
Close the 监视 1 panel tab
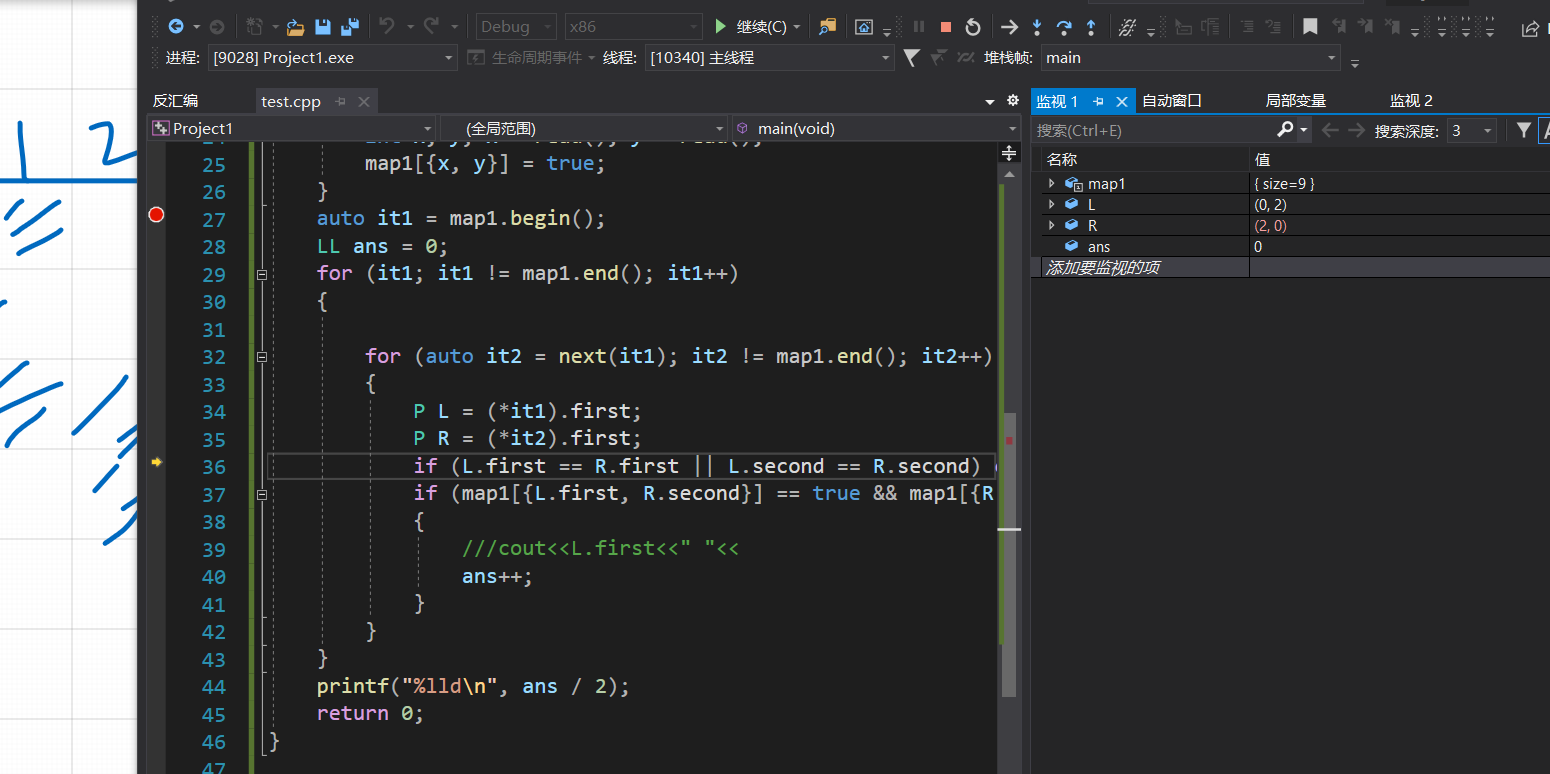(1122, 101)
